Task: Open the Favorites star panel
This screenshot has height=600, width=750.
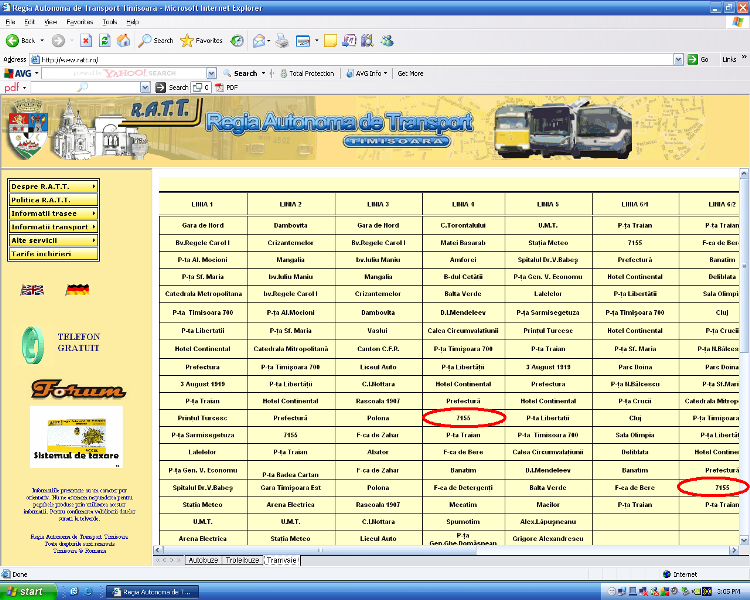Action: point(202,41)
